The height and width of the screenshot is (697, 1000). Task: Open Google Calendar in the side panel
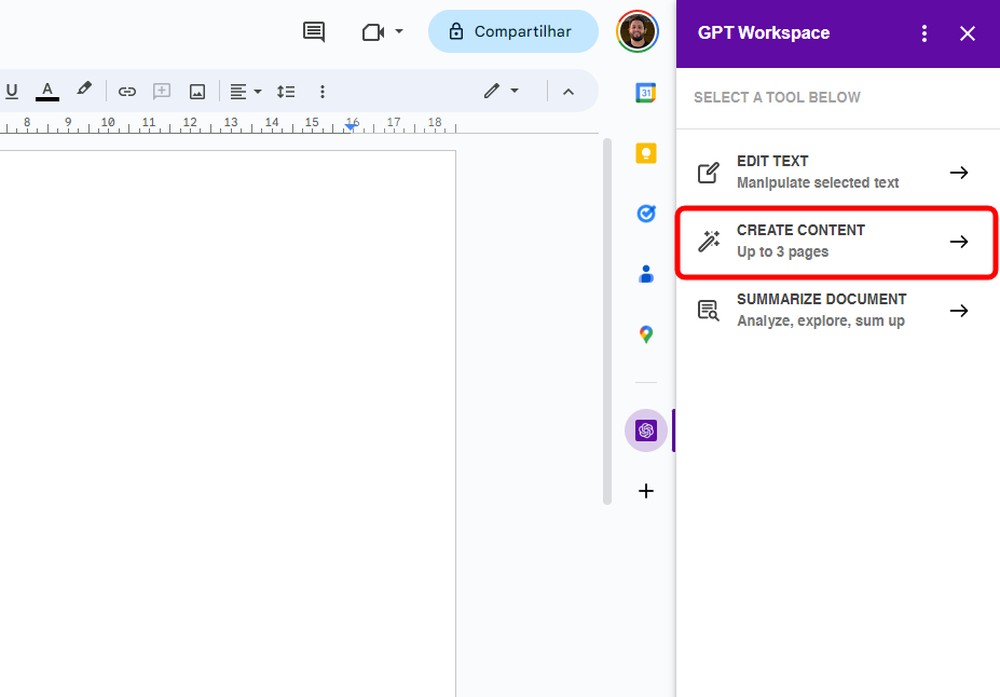coord(645,92)
